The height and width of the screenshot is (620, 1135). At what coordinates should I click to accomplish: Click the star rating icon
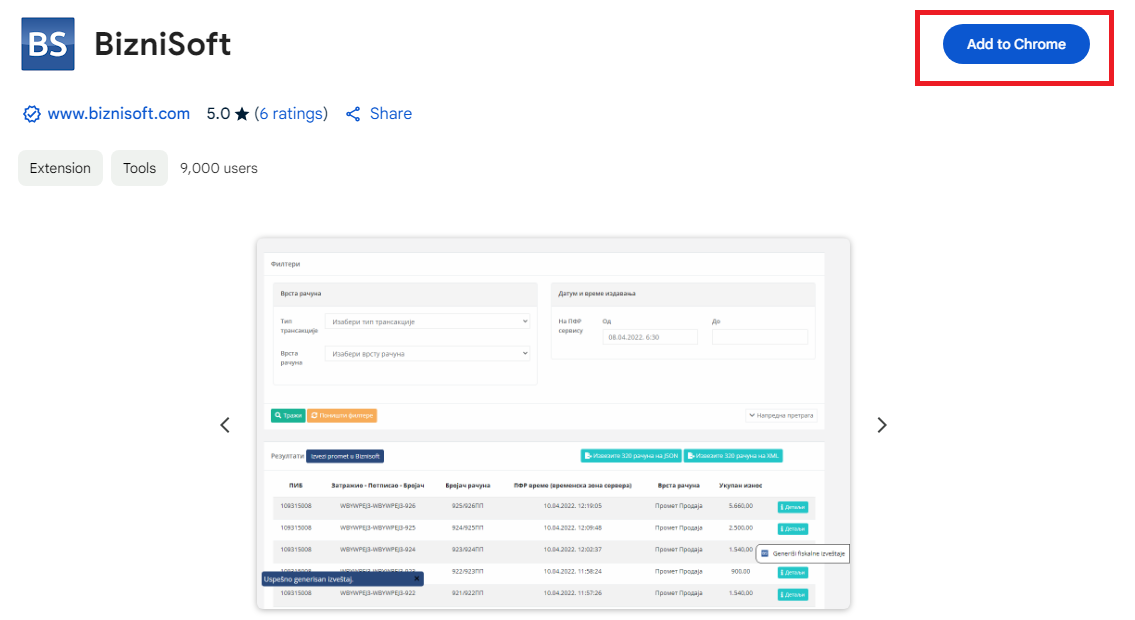pos(241,114)
